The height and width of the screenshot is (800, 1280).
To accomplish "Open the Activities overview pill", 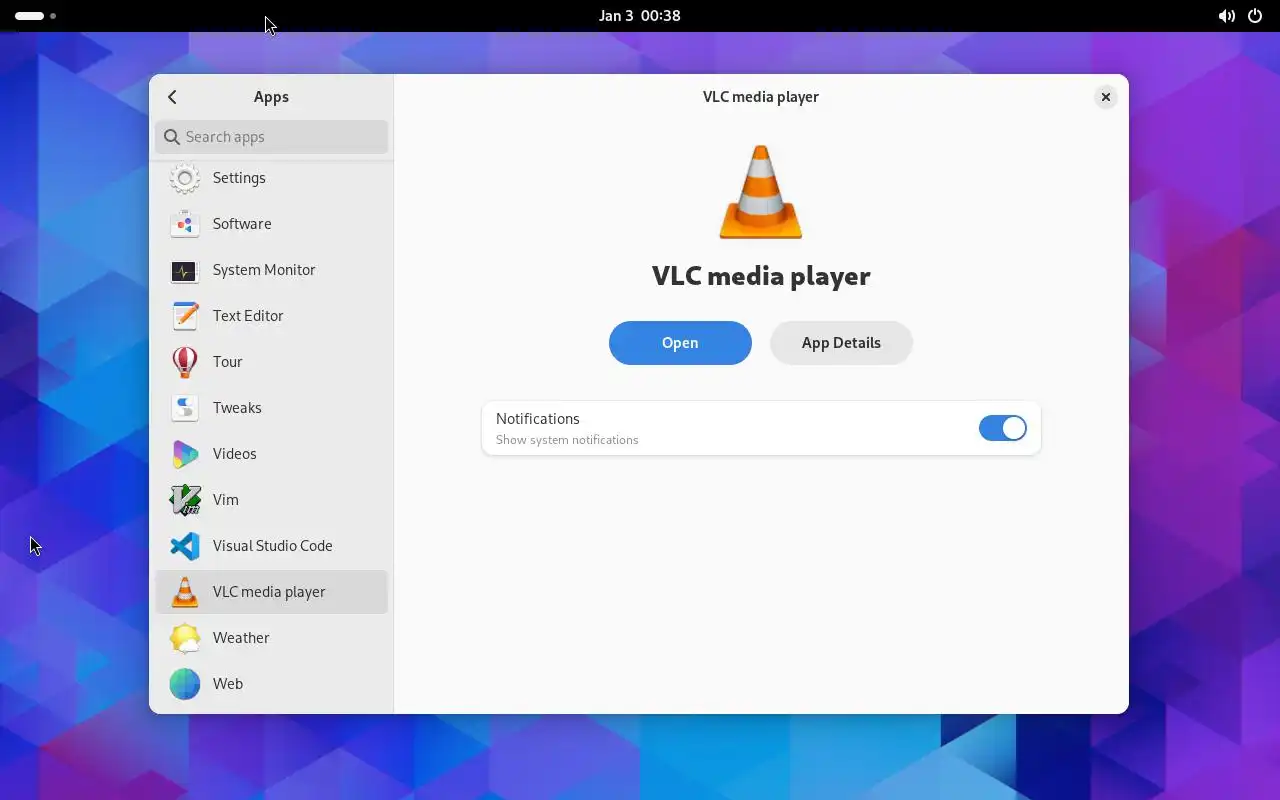I will [x=36, y=16].
